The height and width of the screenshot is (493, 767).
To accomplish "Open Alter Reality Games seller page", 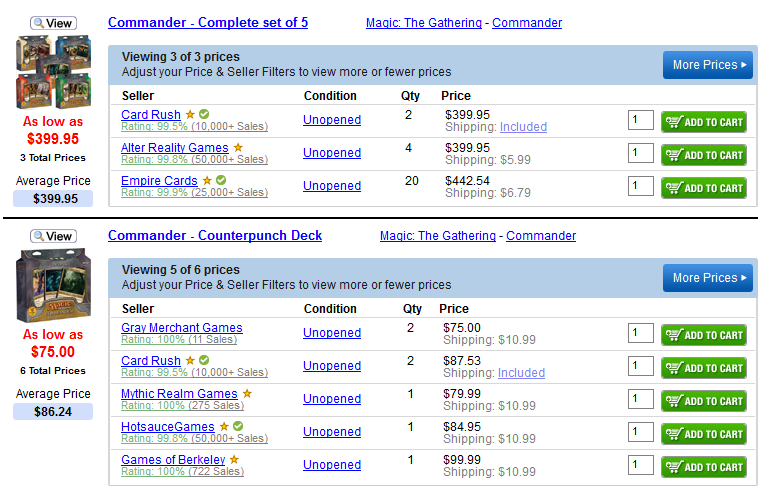I will [x=175, y=148].
